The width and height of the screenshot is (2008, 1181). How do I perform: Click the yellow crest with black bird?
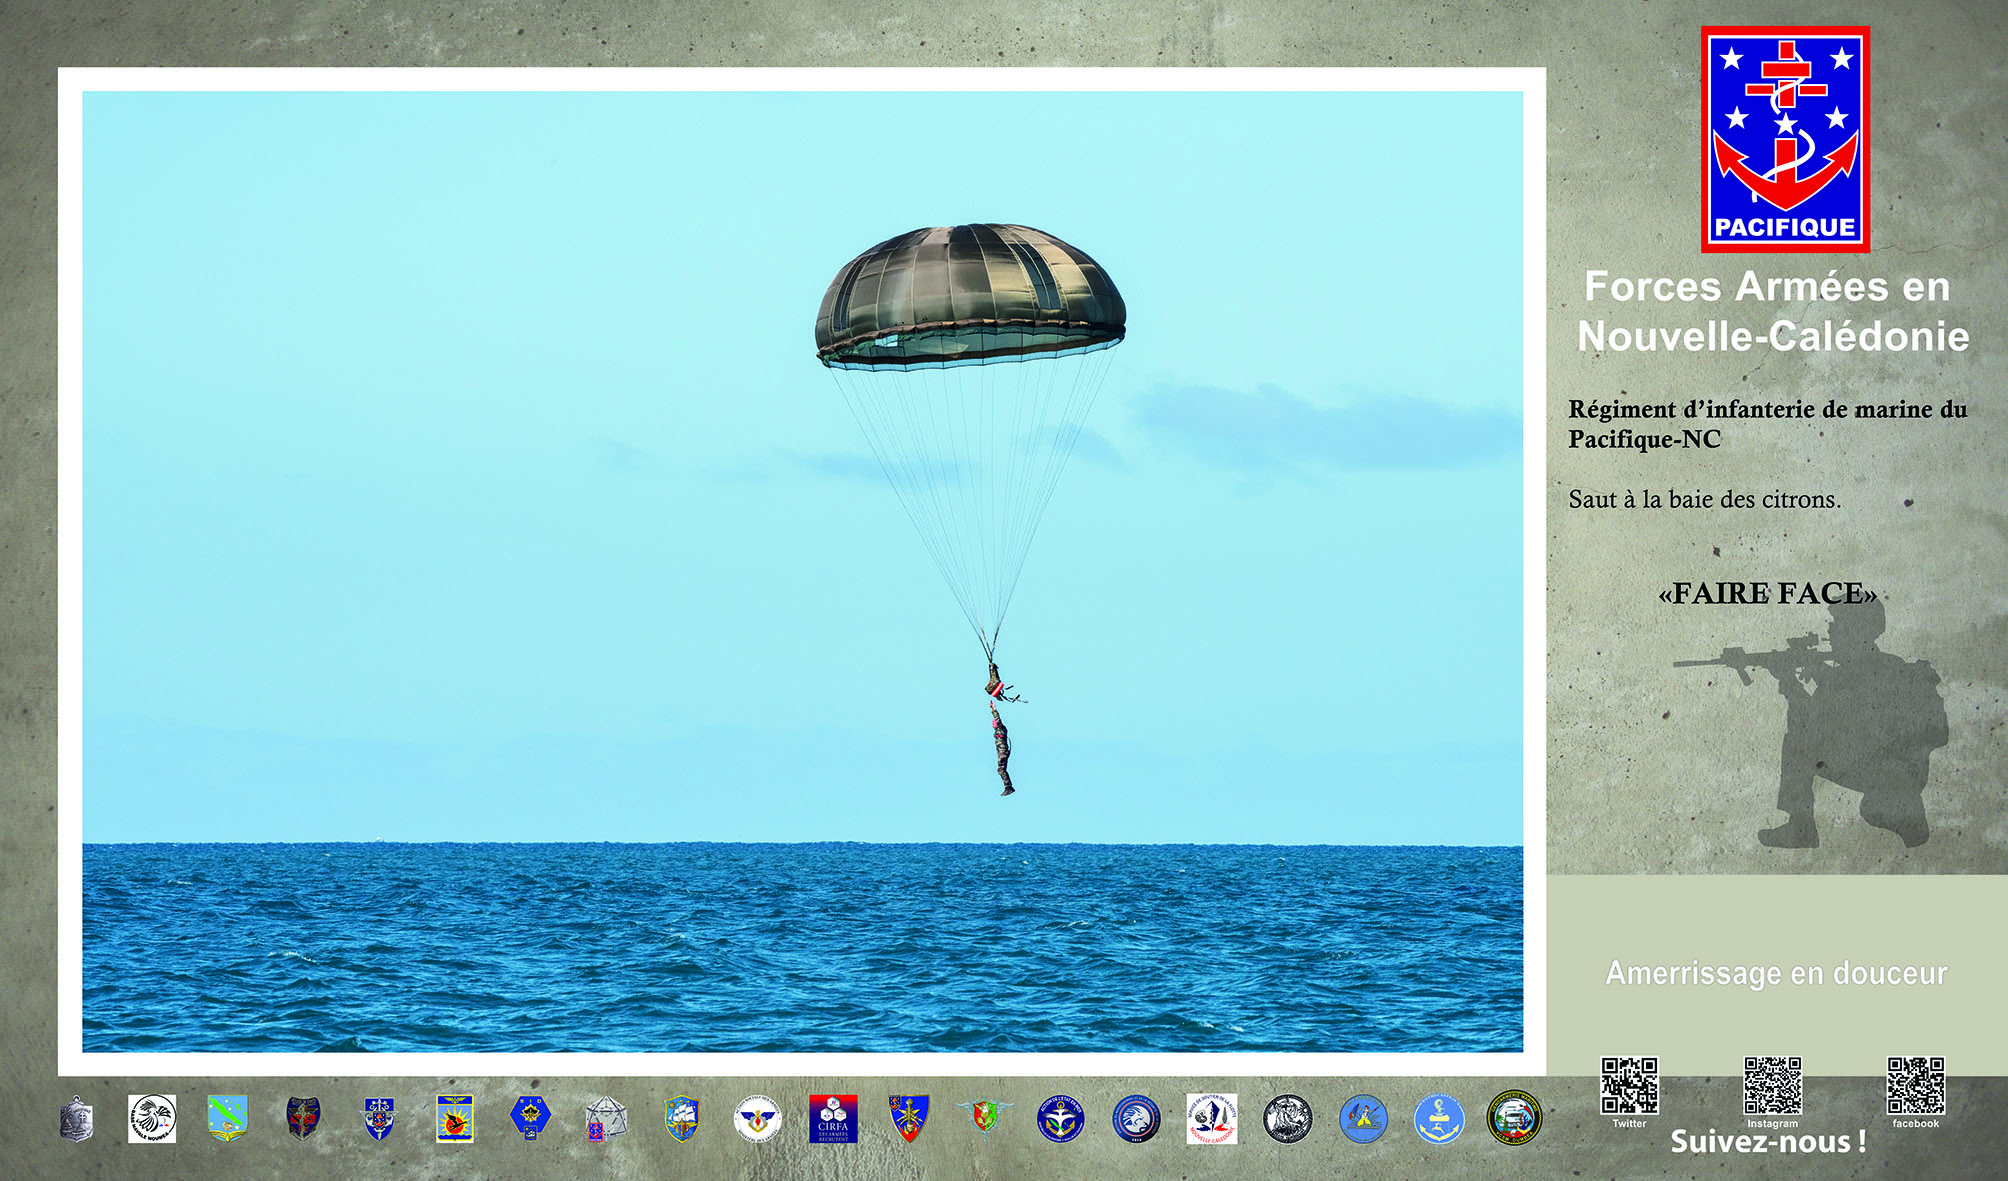pyautogui.click(x=455, y=1118)
